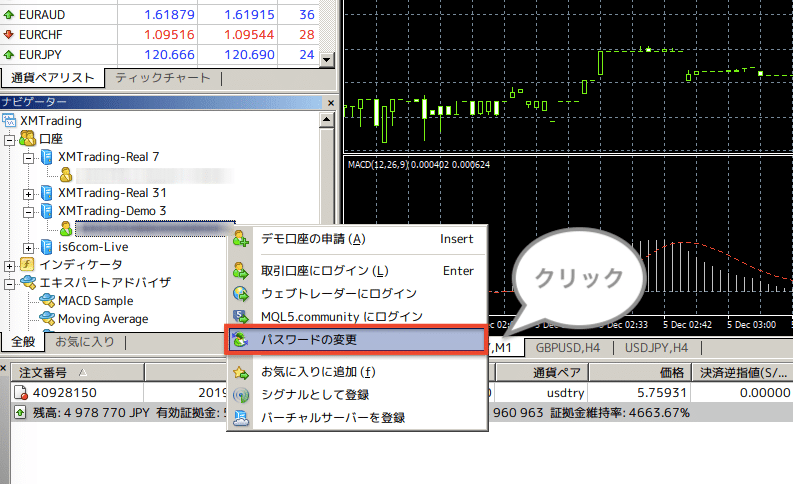Click the Moving Average expert icon

pos(47,319)
